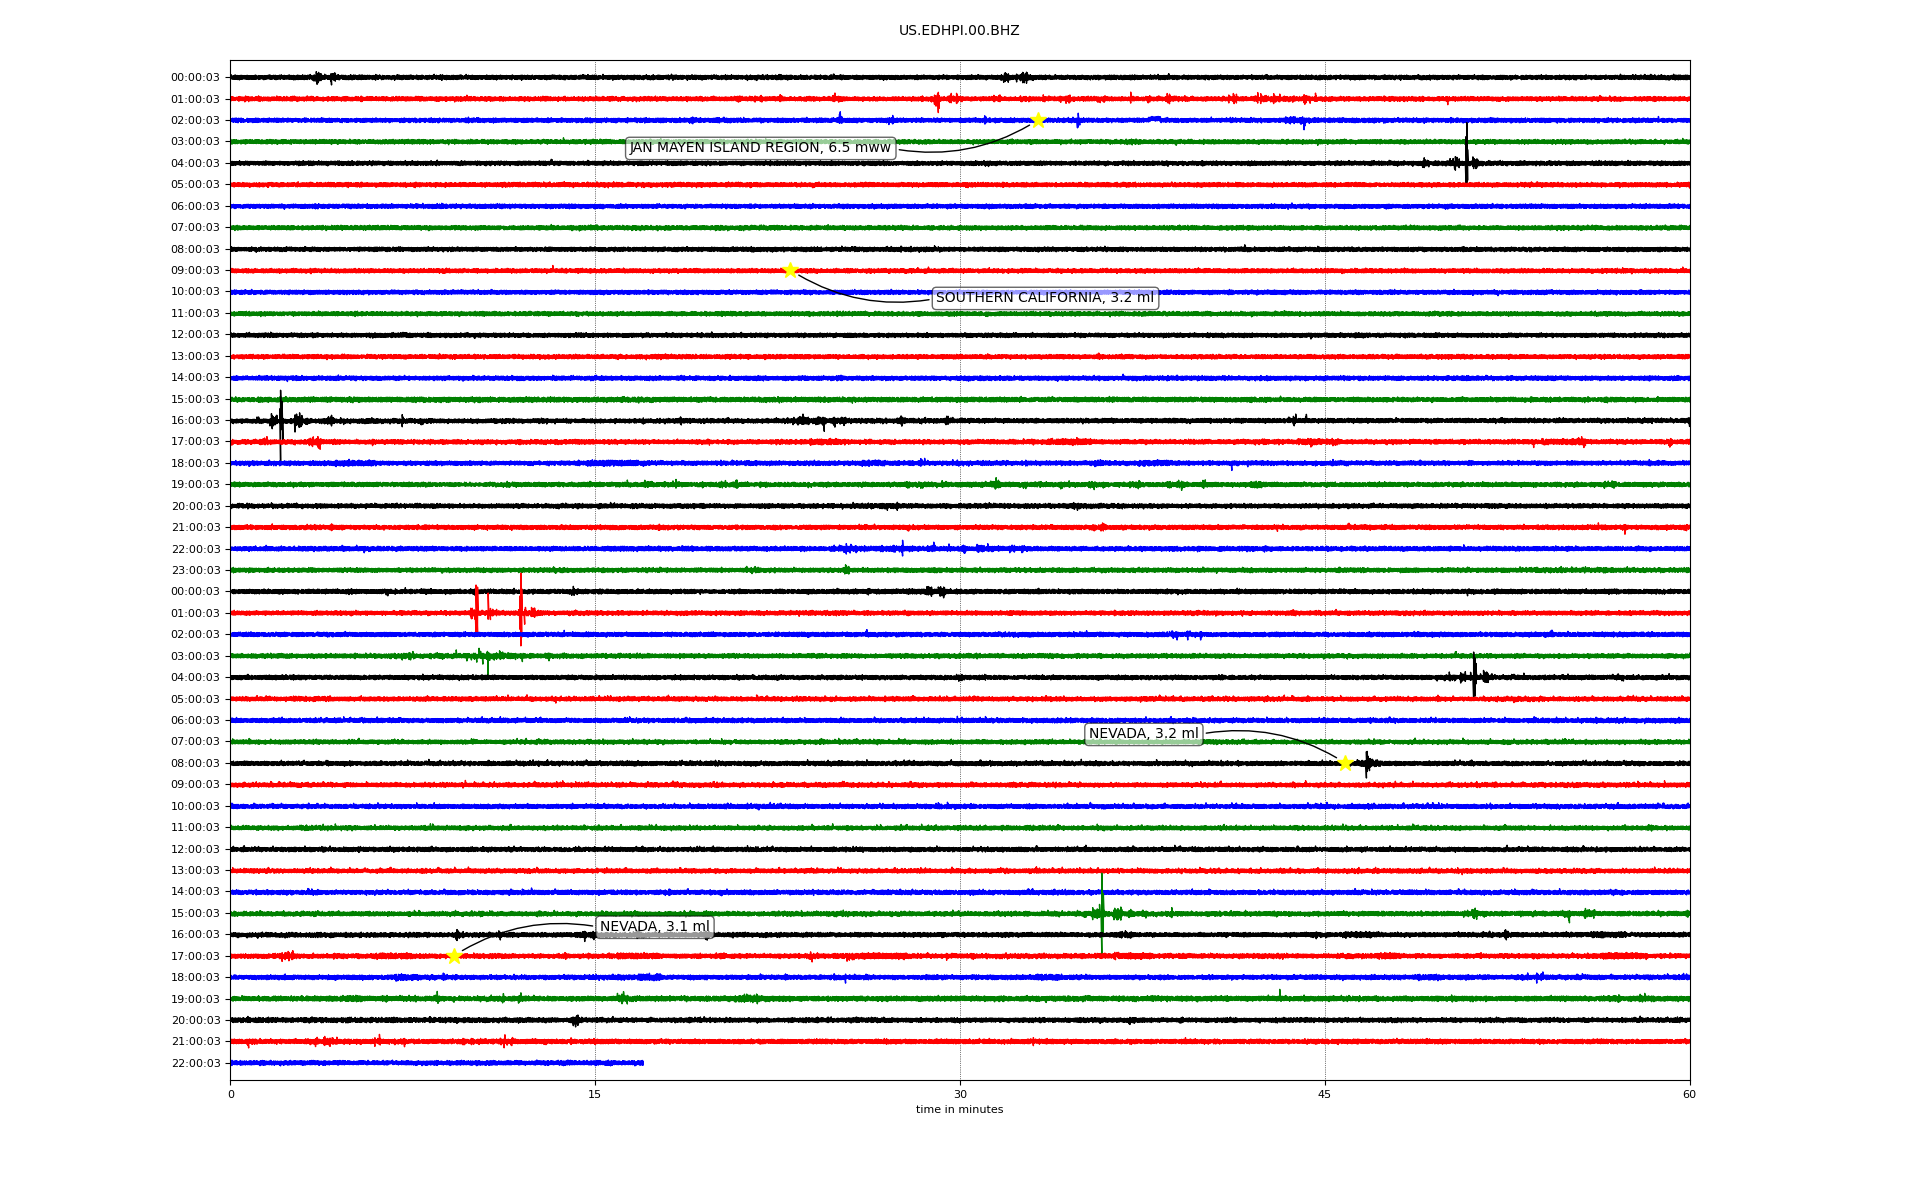Click the 17:00:03 label beside Nevada 3.1 star trace
Viewport: 1920px width, 1200px height.
pos(195,956)
